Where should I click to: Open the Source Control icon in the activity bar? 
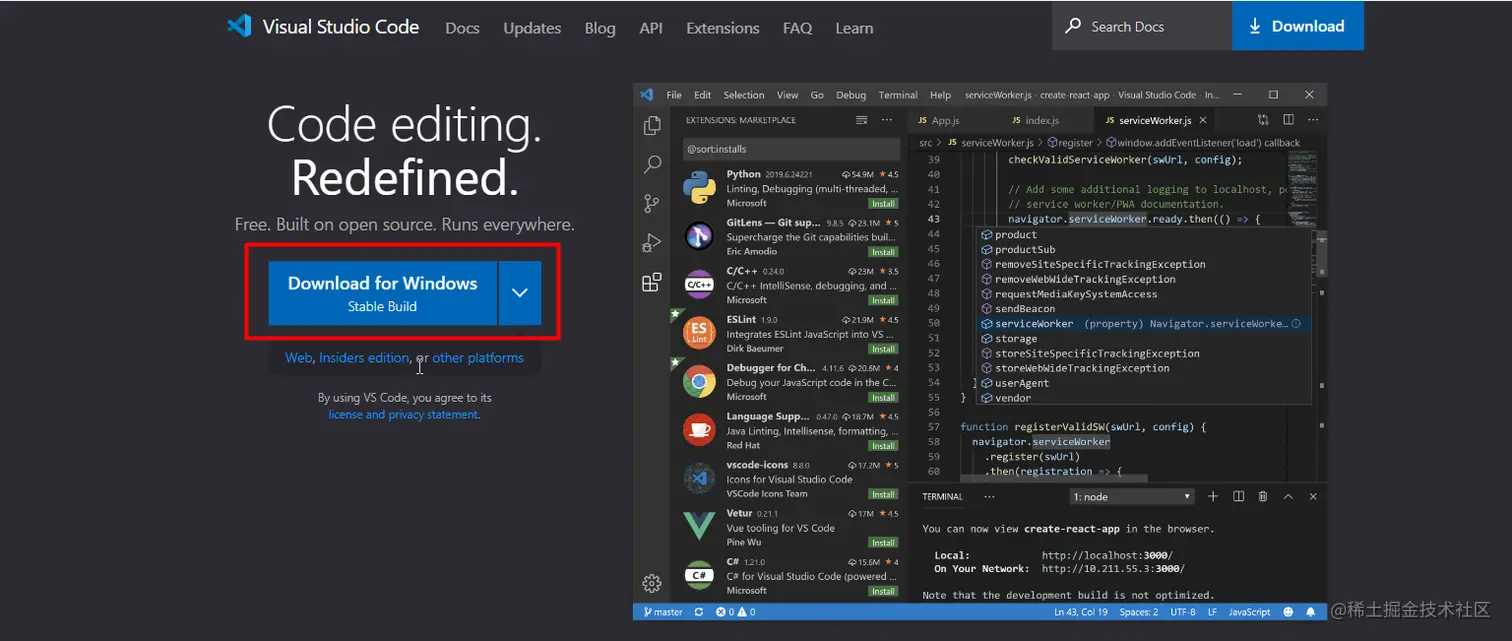[x=652, y=203]
